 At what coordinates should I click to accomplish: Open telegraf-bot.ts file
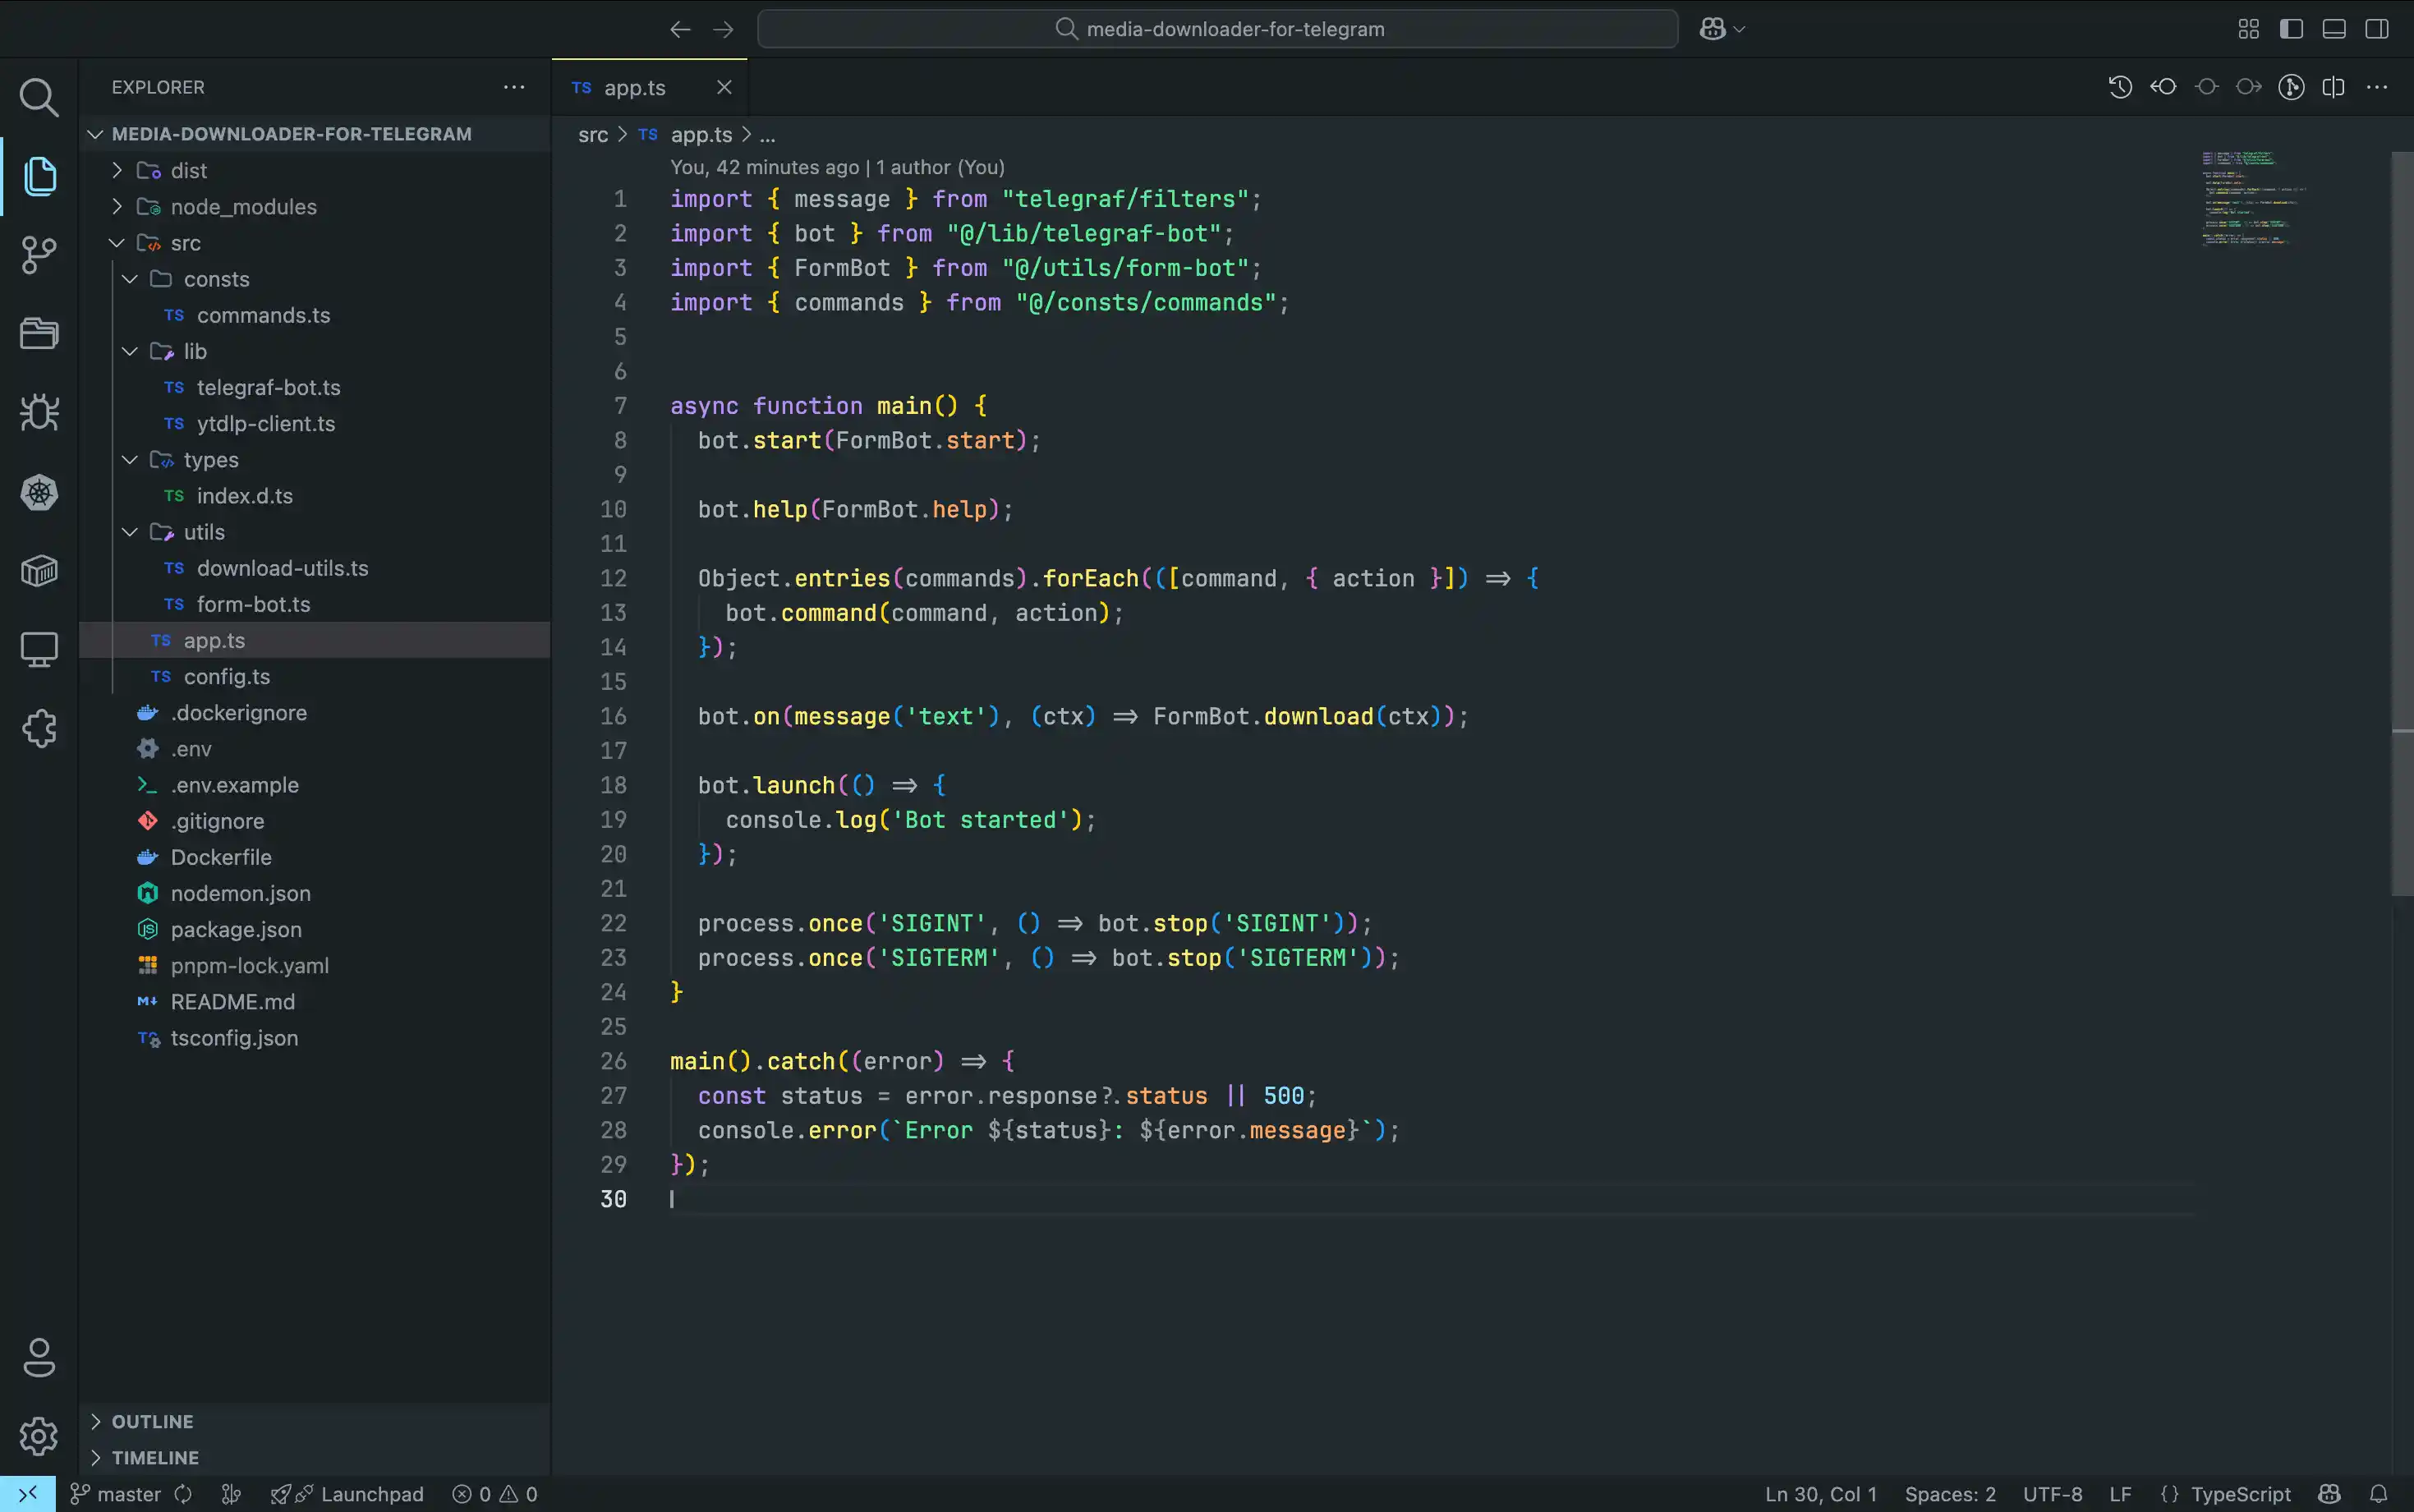[x=314, y=387]
